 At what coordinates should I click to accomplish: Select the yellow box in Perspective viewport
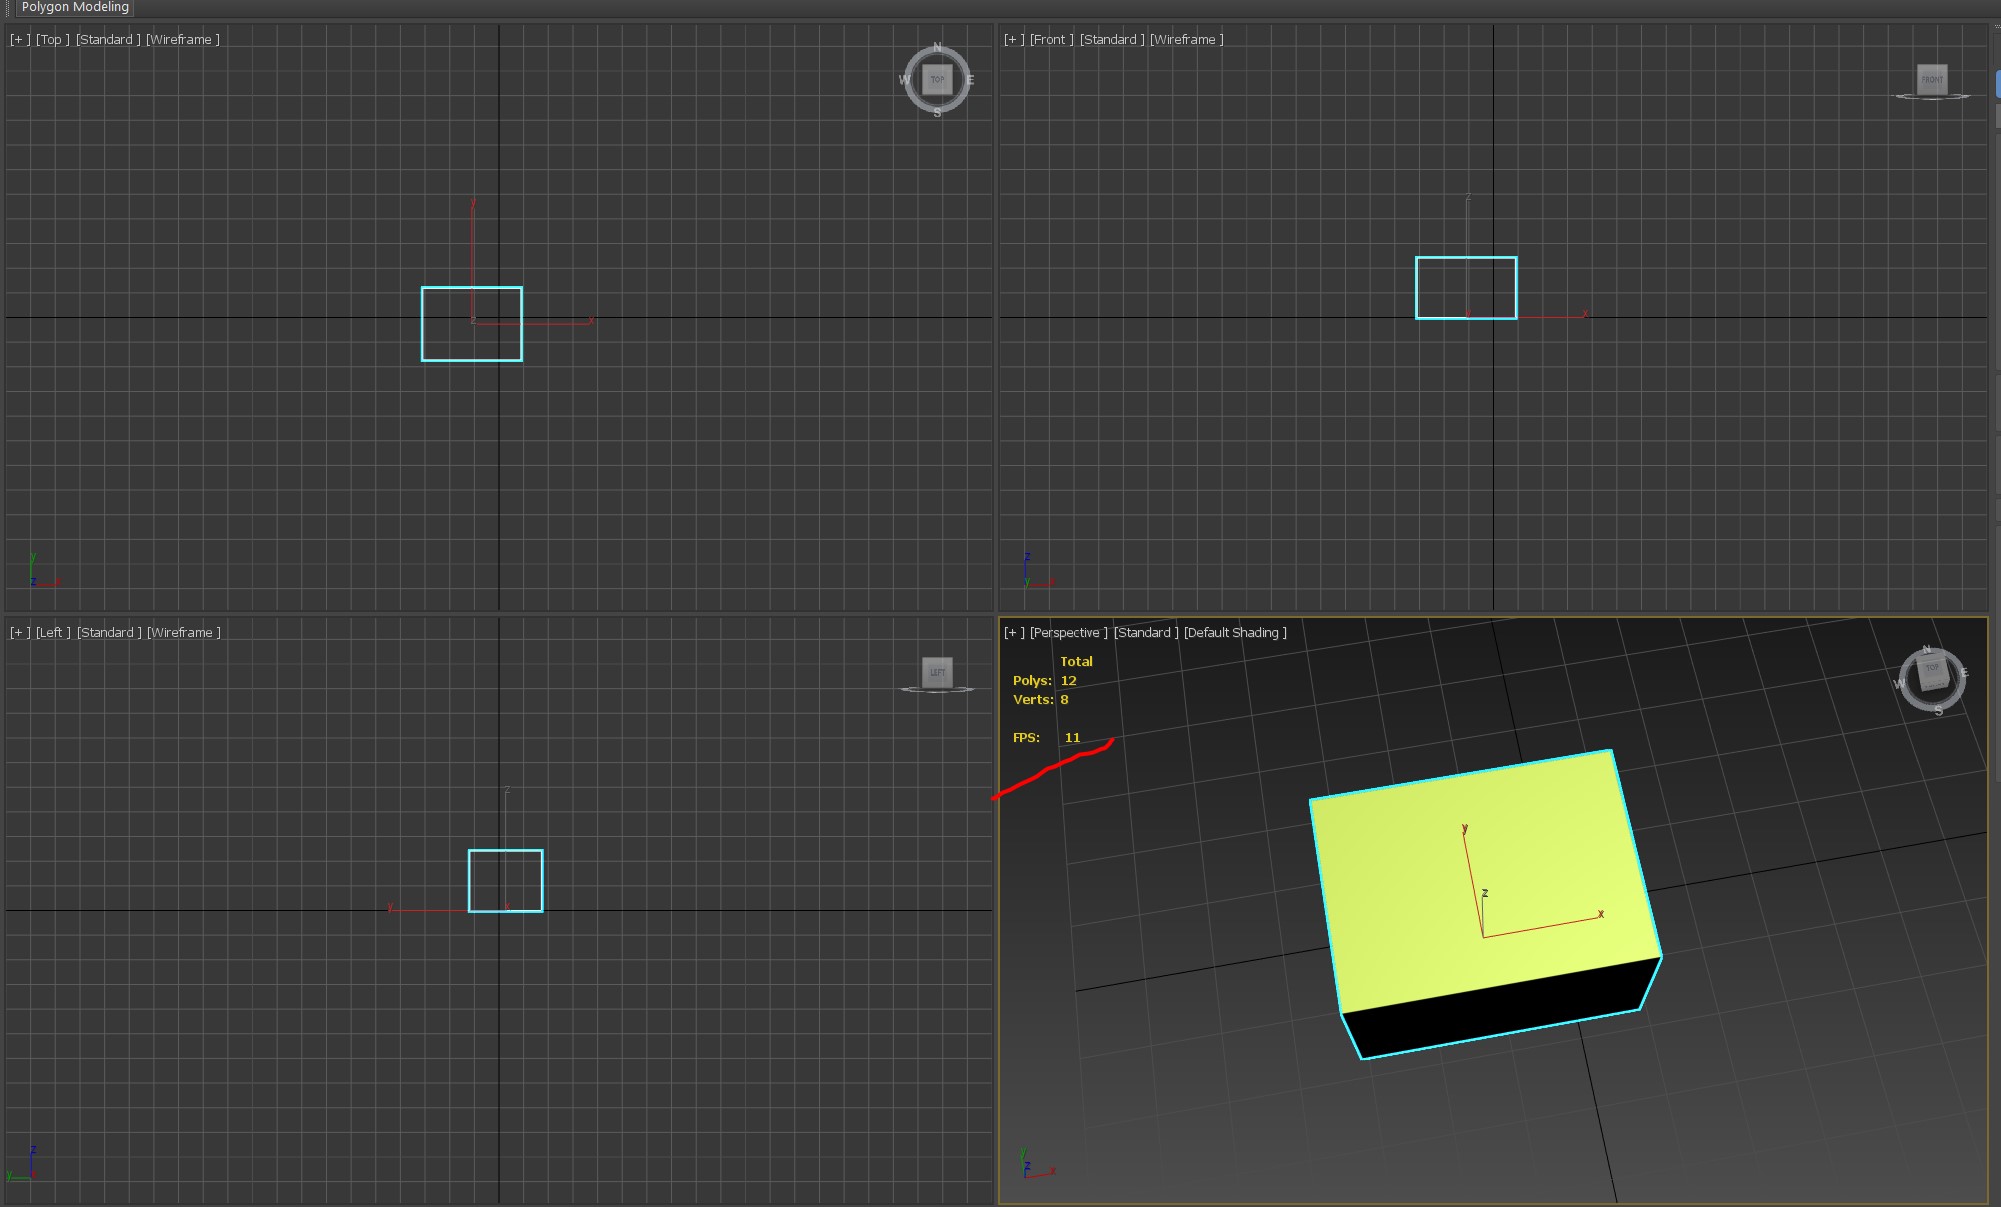[x=1480, y=880]
